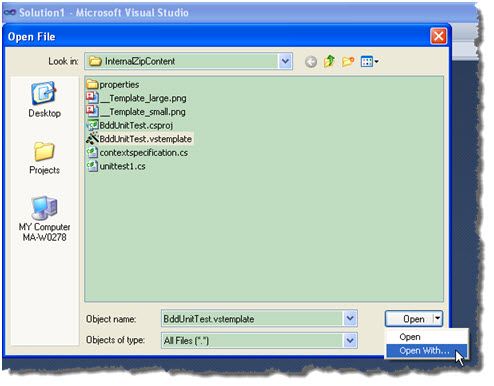The width and height of the screenshot is (494, 386).
Task: Click the BddUnitTest.vstemplate file icon
Action: [92, 138]
